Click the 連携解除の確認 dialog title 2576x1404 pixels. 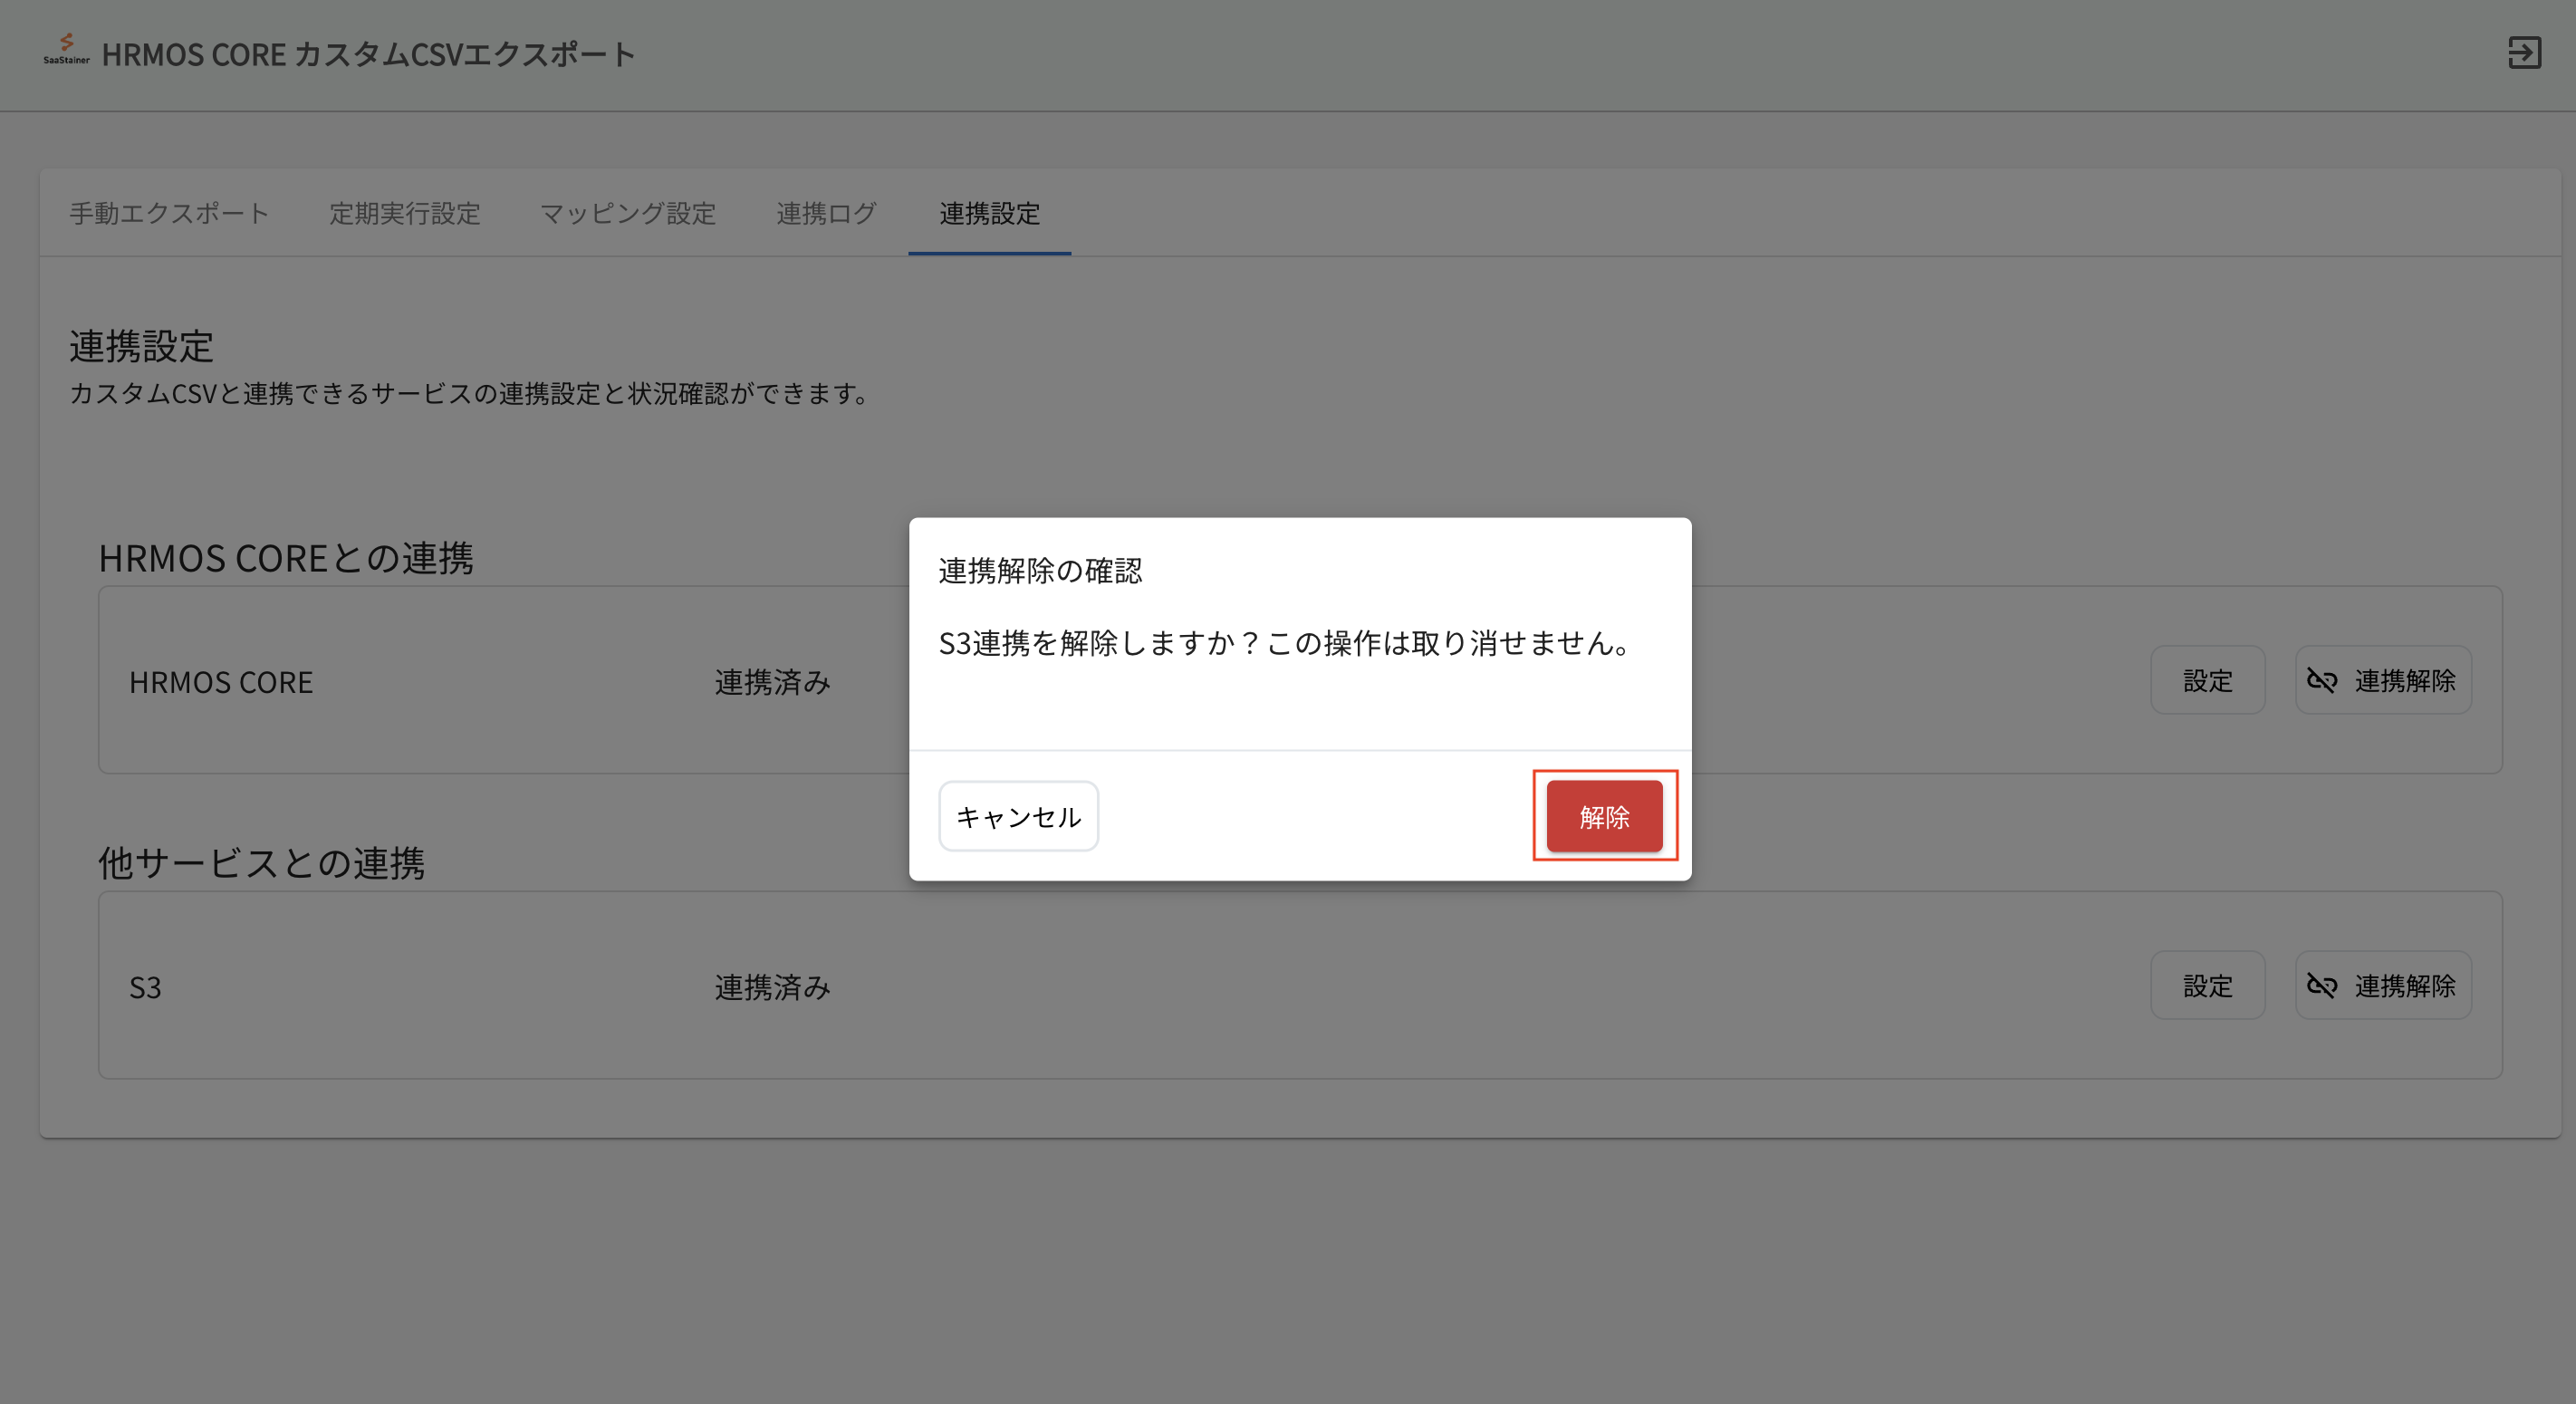tap(1040, 571)
